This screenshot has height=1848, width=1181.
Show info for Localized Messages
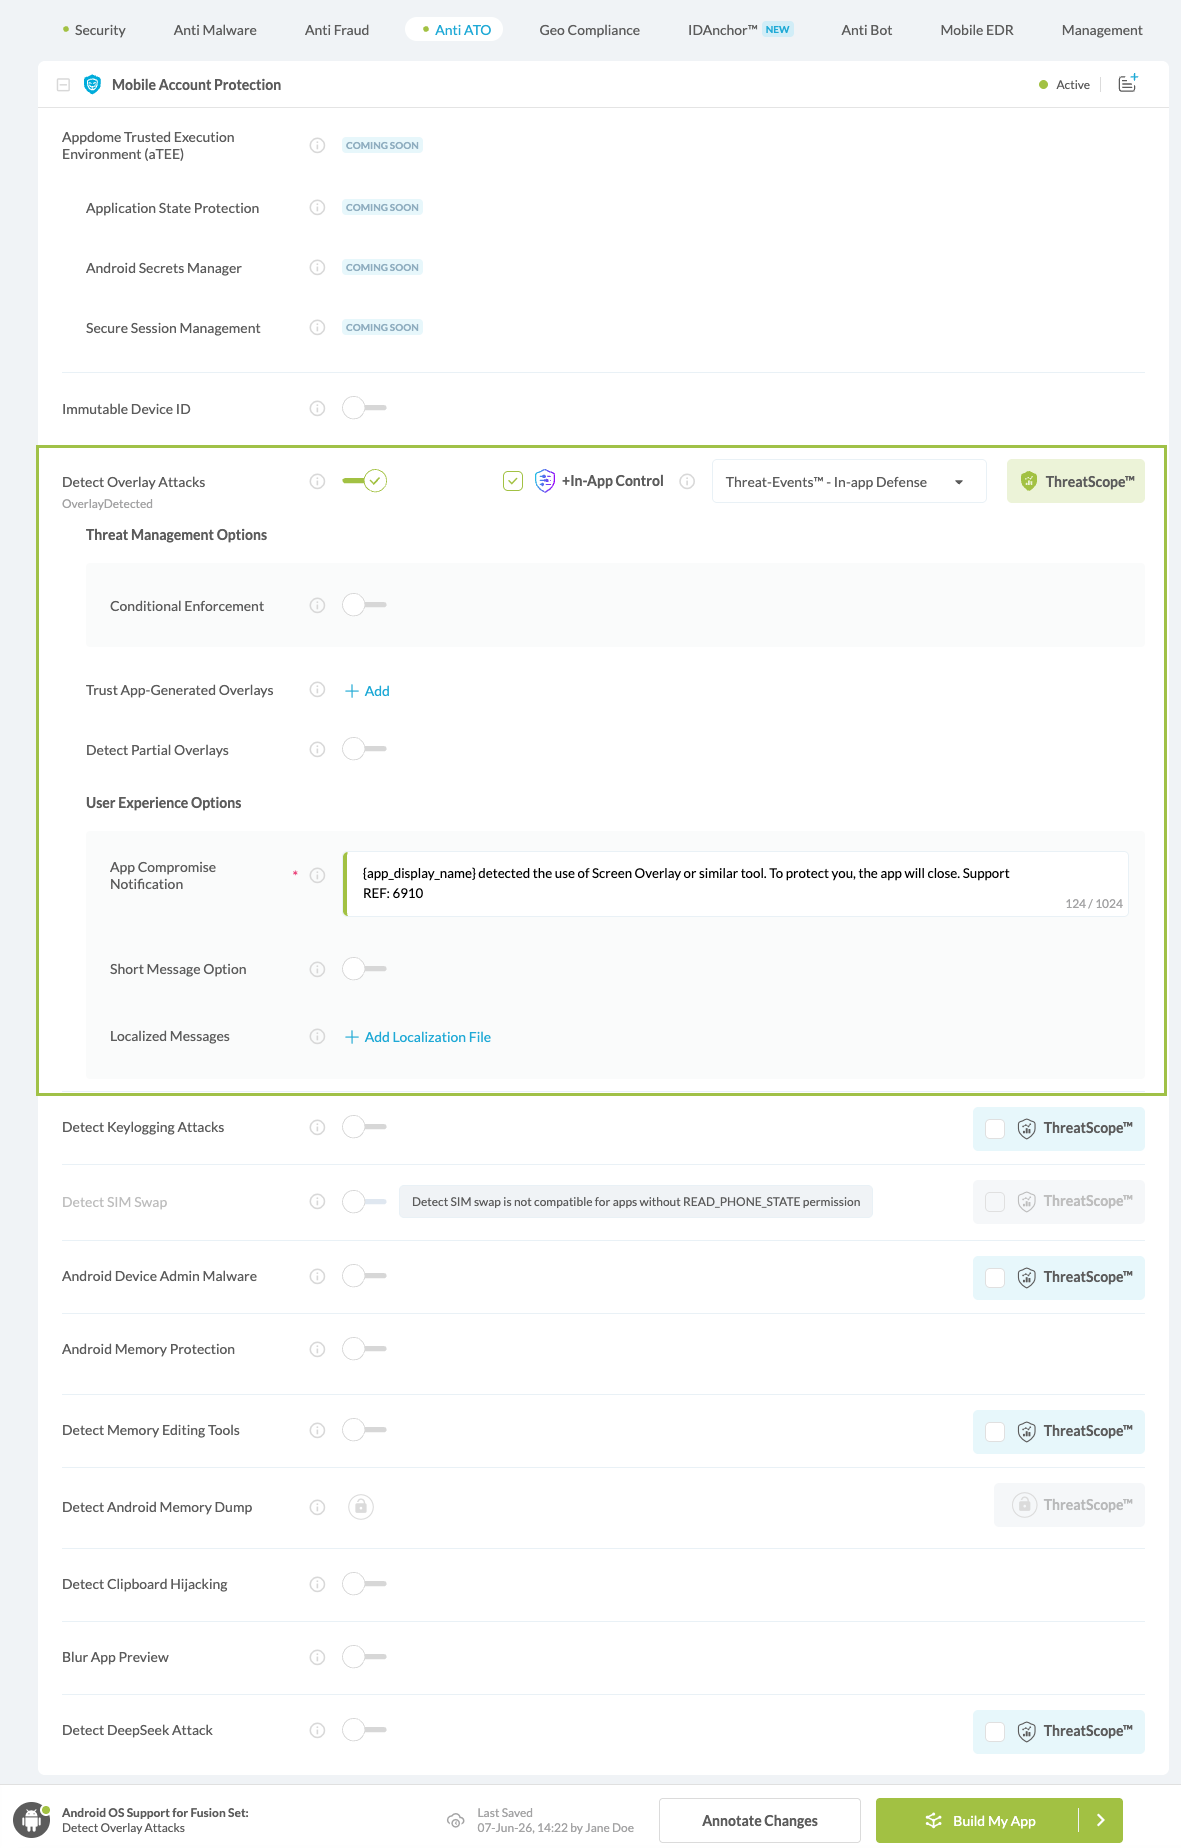click(317, 1037)
